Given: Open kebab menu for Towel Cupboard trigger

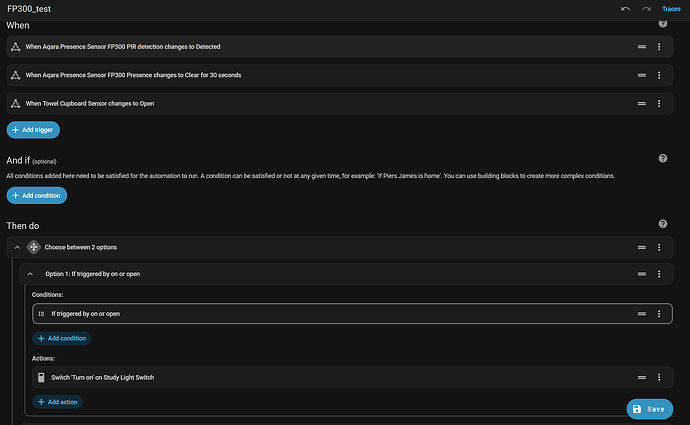Looking at the screenshot, I should [659, 103].
